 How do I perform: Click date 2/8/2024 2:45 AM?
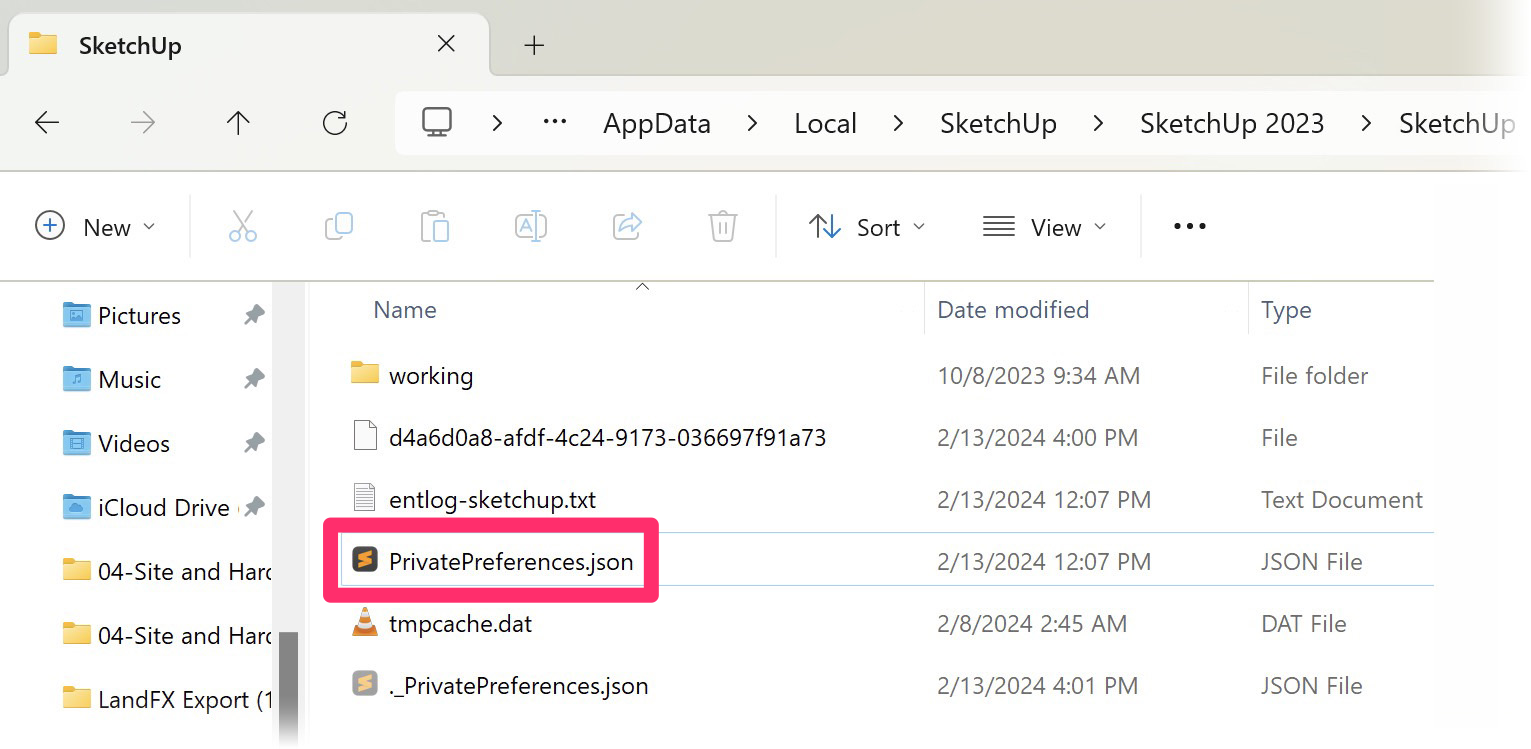click(1032, 623)
